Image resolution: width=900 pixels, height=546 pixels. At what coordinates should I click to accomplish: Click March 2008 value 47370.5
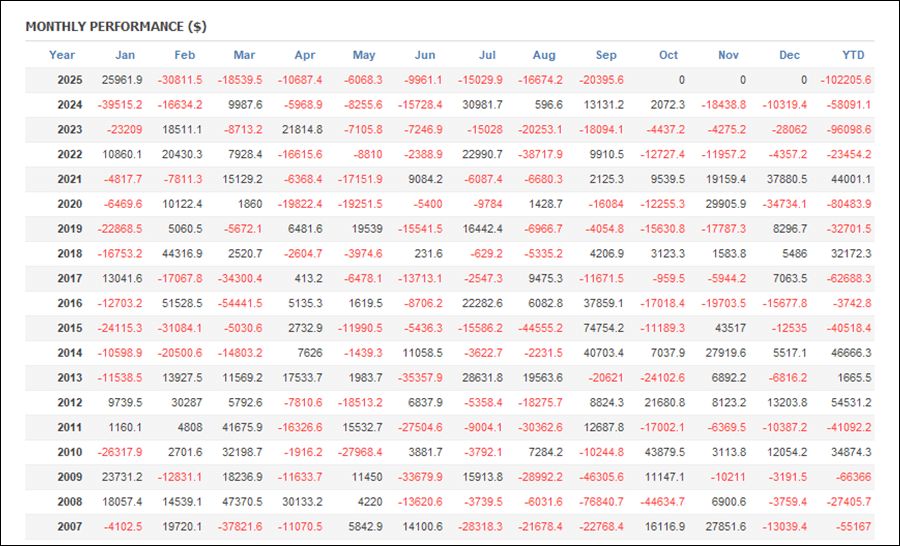pyautogui.click(x=242, y=499)
